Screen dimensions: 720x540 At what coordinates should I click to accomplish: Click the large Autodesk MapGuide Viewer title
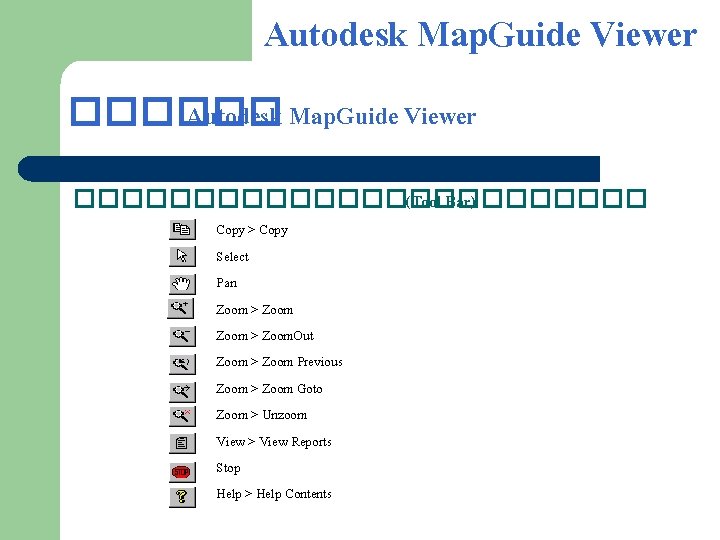click(x=481, y=34)
